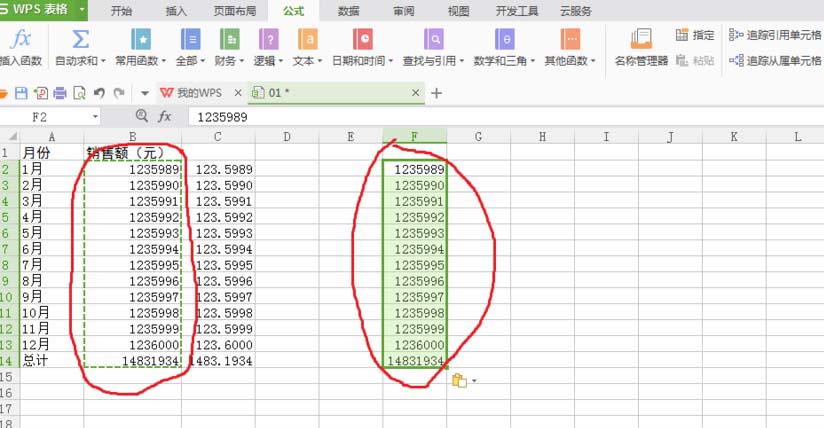Image resolution: width=824 pixels, height=428 pixels.
Task: Select column F header
Action: 415,137
